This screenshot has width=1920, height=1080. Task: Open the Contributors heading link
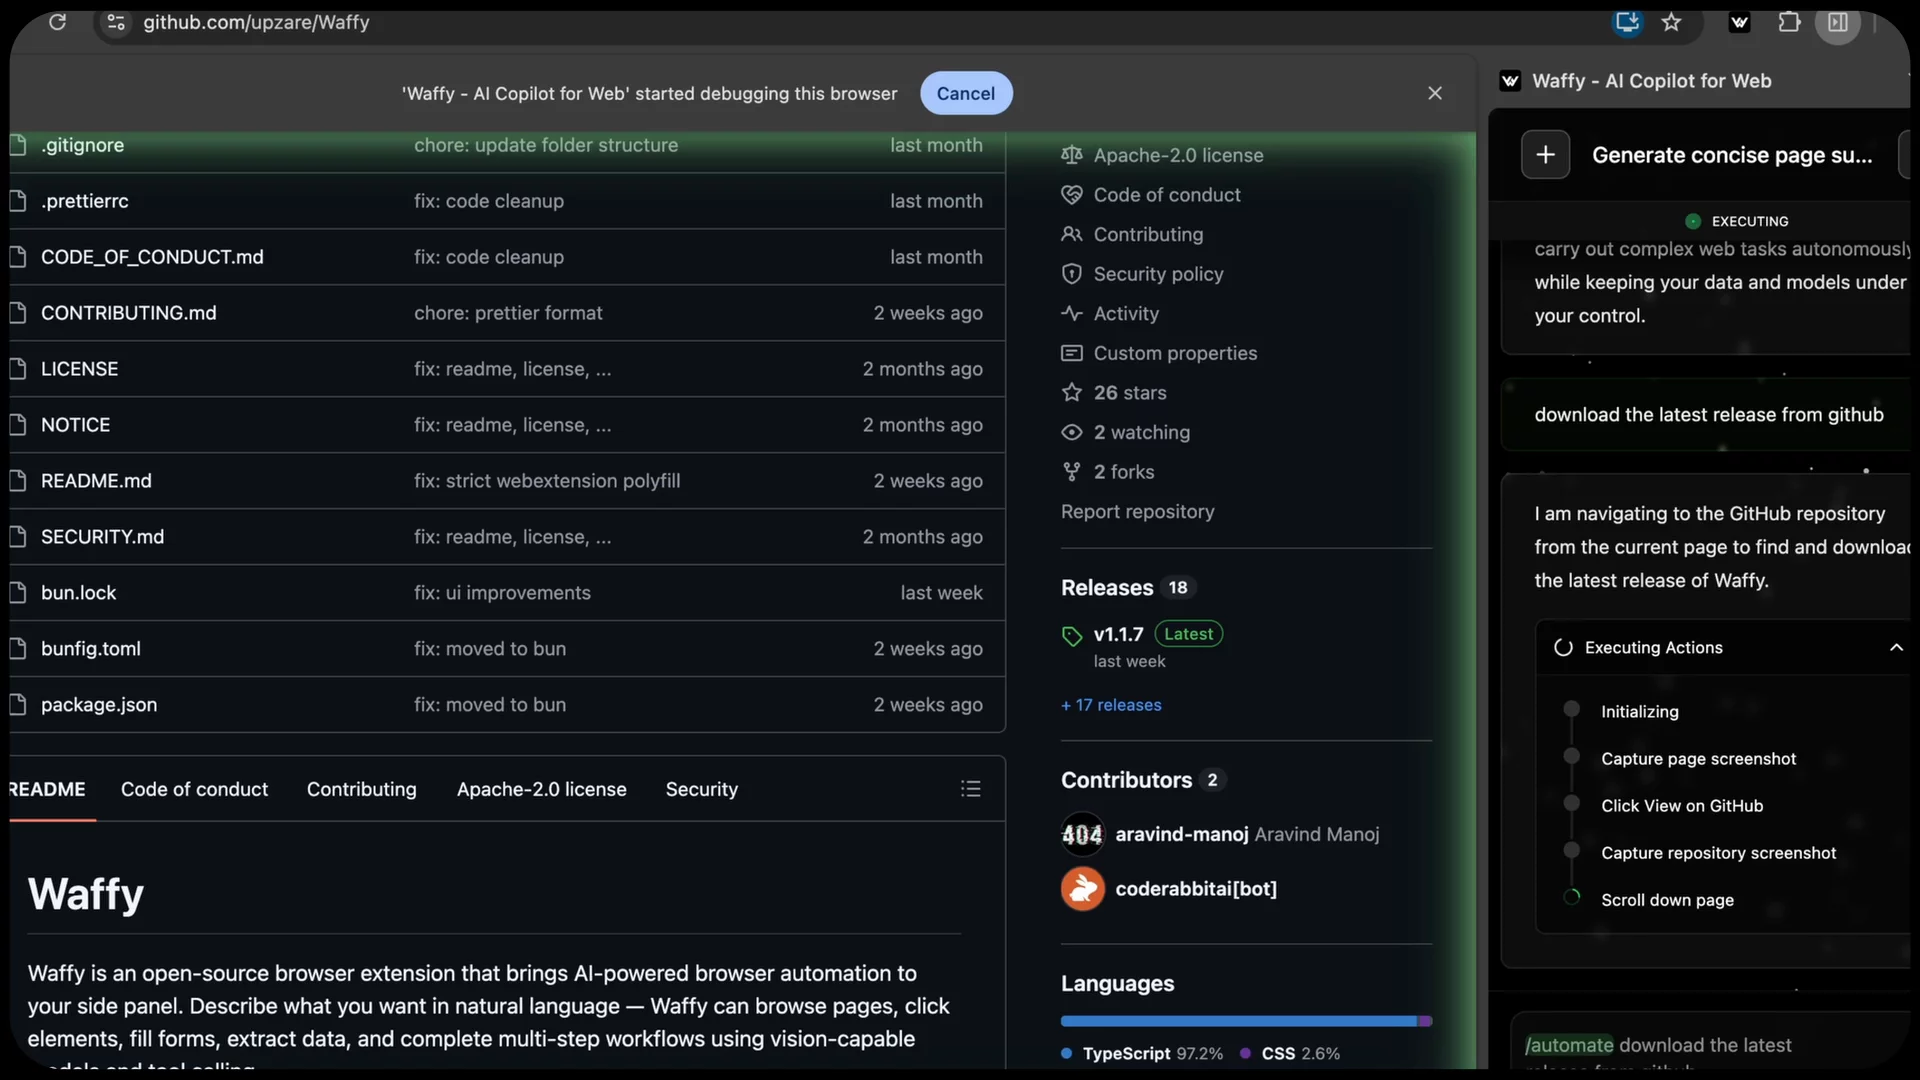(1126, 780)
